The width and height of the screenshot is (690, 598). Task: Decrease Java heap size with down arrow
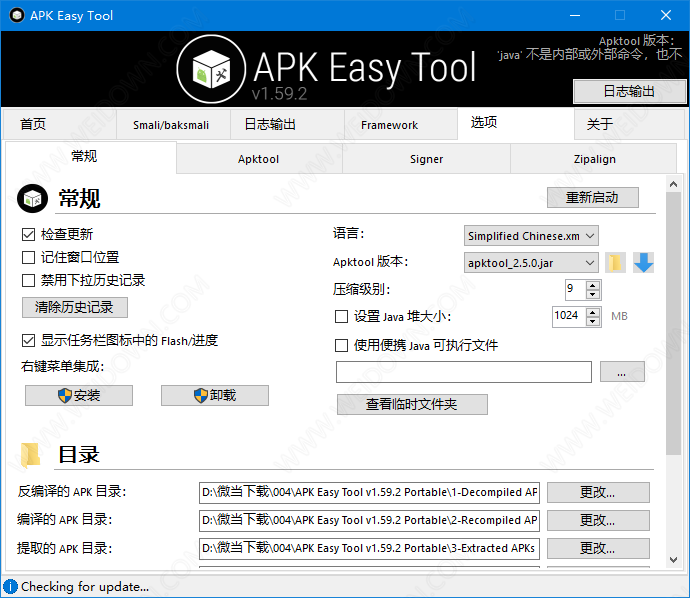593,322
